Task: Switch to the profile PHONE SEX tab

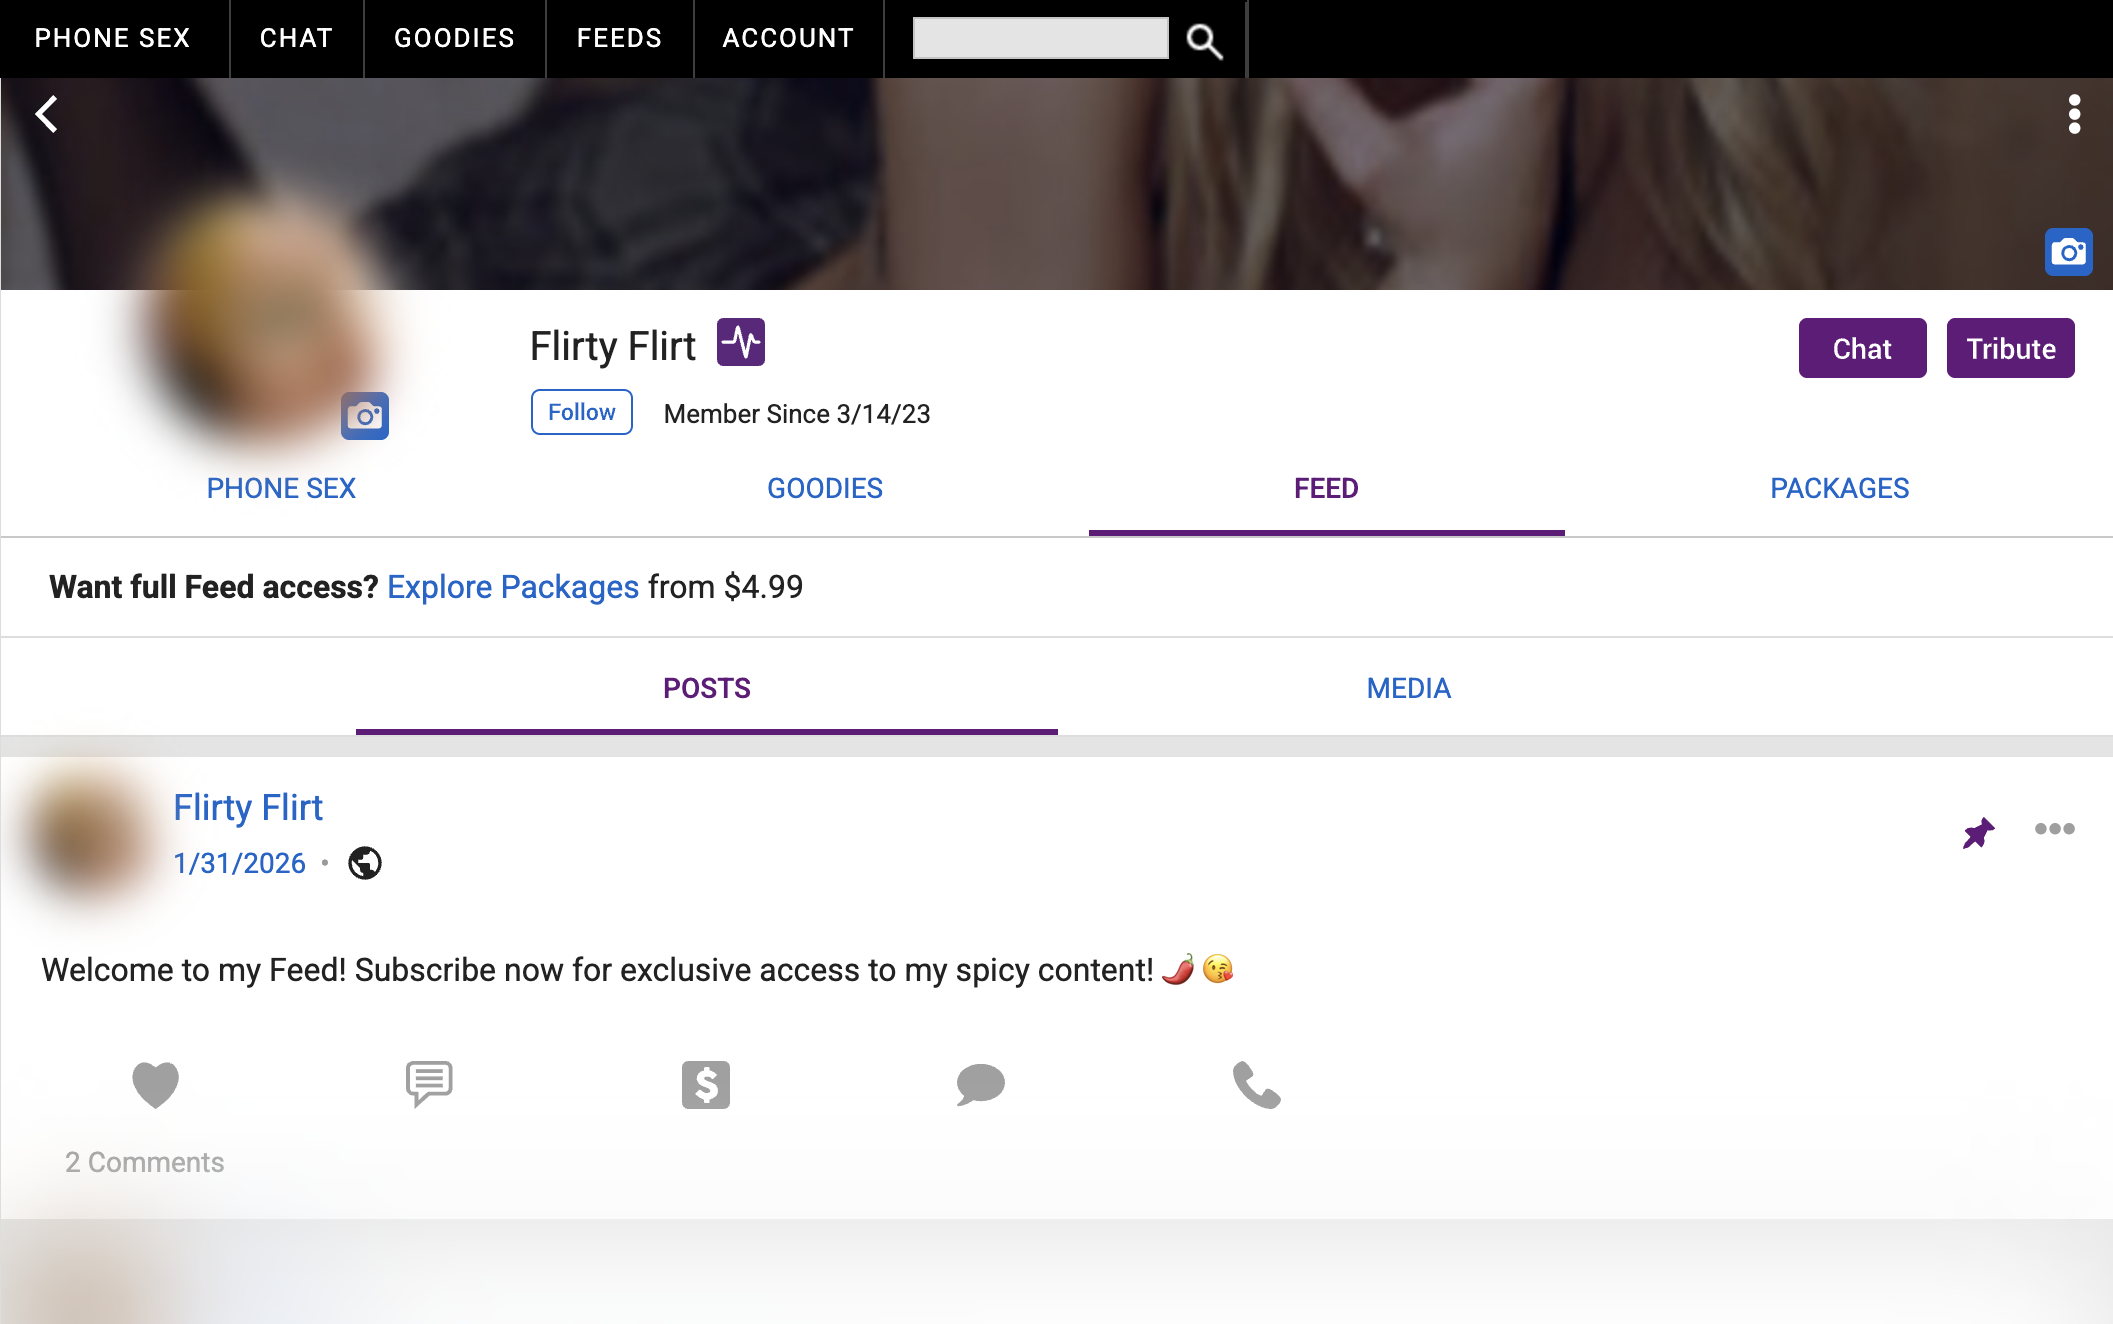Action: (281, 488)
